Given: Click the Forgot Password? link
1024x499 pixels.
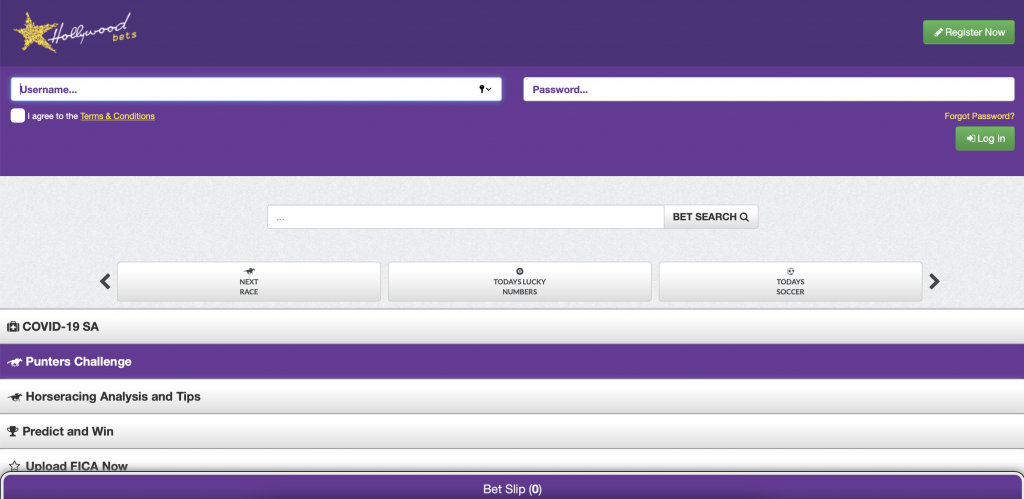Looking at the screenshot, I should coord(980,116).
